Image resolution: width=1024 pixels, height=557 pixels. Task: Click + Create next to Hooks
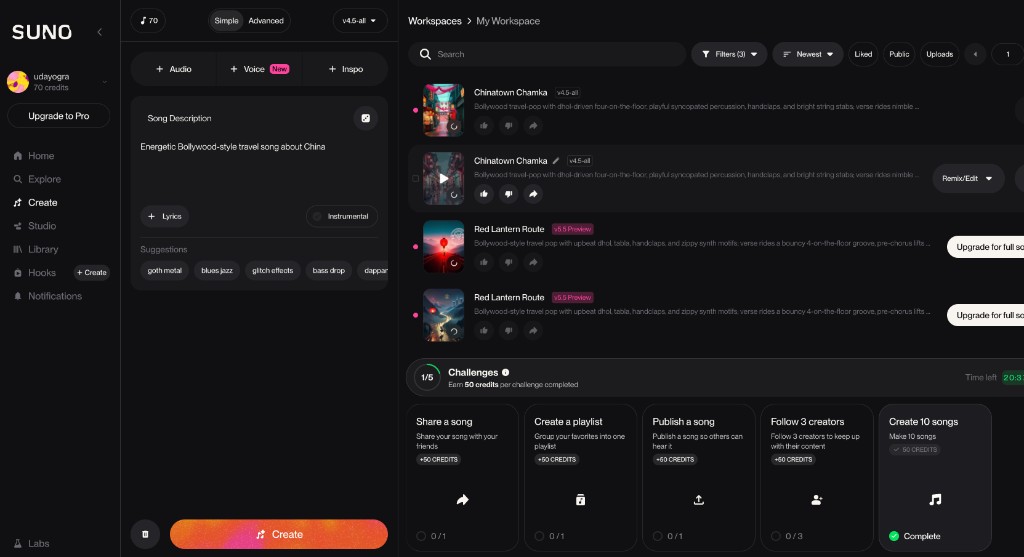91,273
